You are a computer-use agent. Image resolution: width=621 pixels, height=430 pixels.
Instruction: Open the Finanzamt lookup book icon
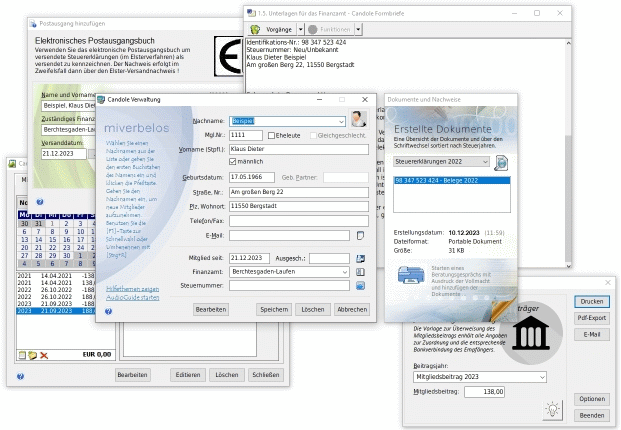pos(360,271)
